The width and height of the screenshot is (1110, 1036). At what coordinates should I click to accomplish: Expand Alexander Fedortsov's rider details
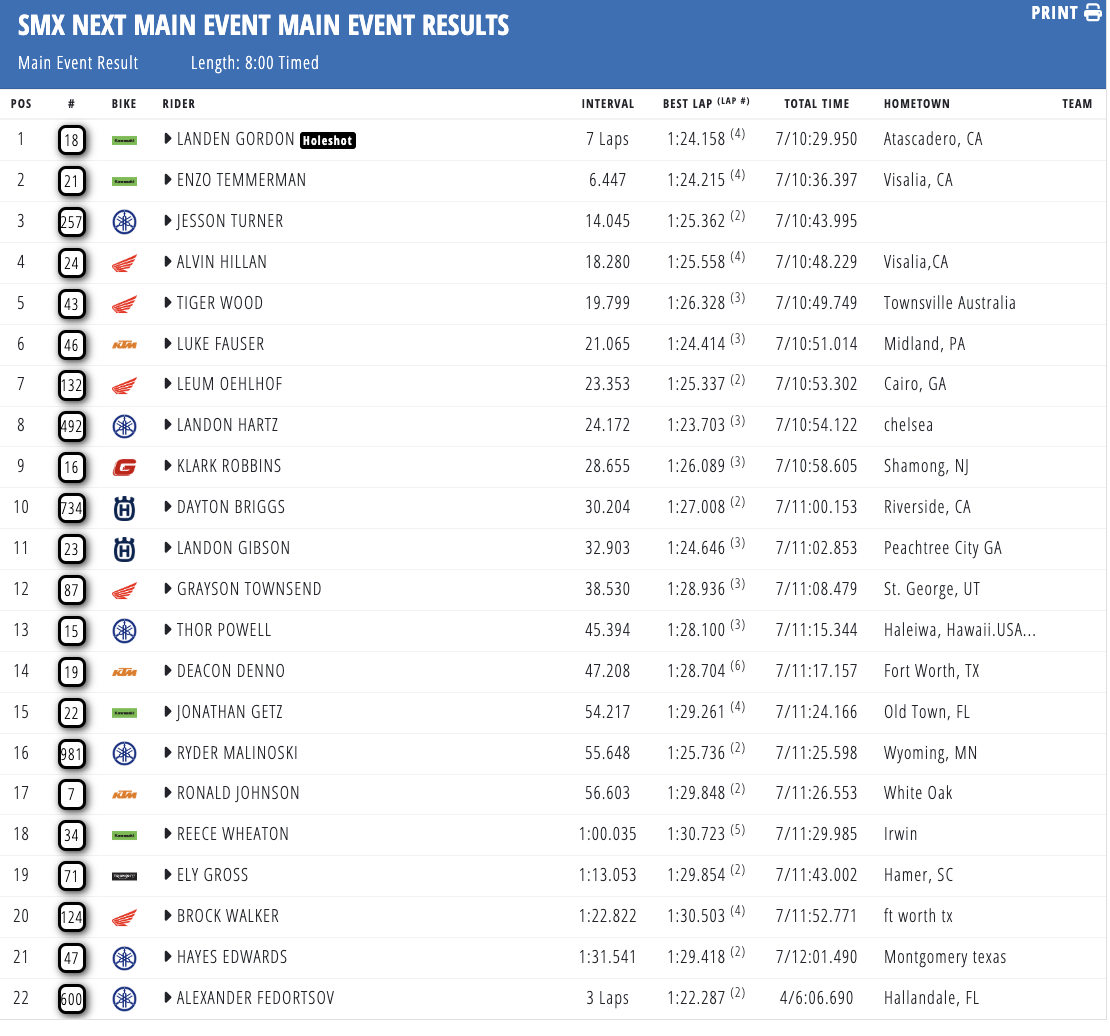click(168, 999)
